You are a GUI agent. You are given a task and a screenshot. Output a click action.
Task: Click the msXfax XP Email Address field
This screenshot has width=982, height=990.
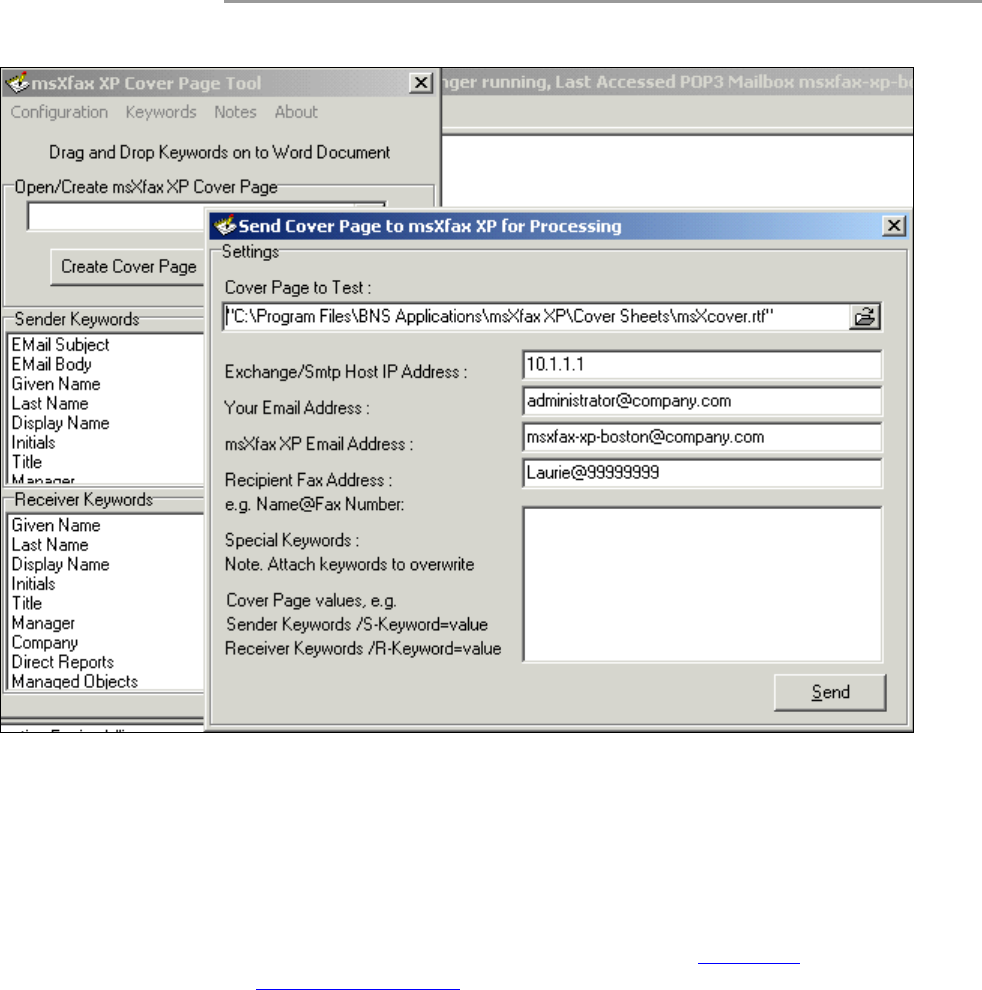click(702, 437)
